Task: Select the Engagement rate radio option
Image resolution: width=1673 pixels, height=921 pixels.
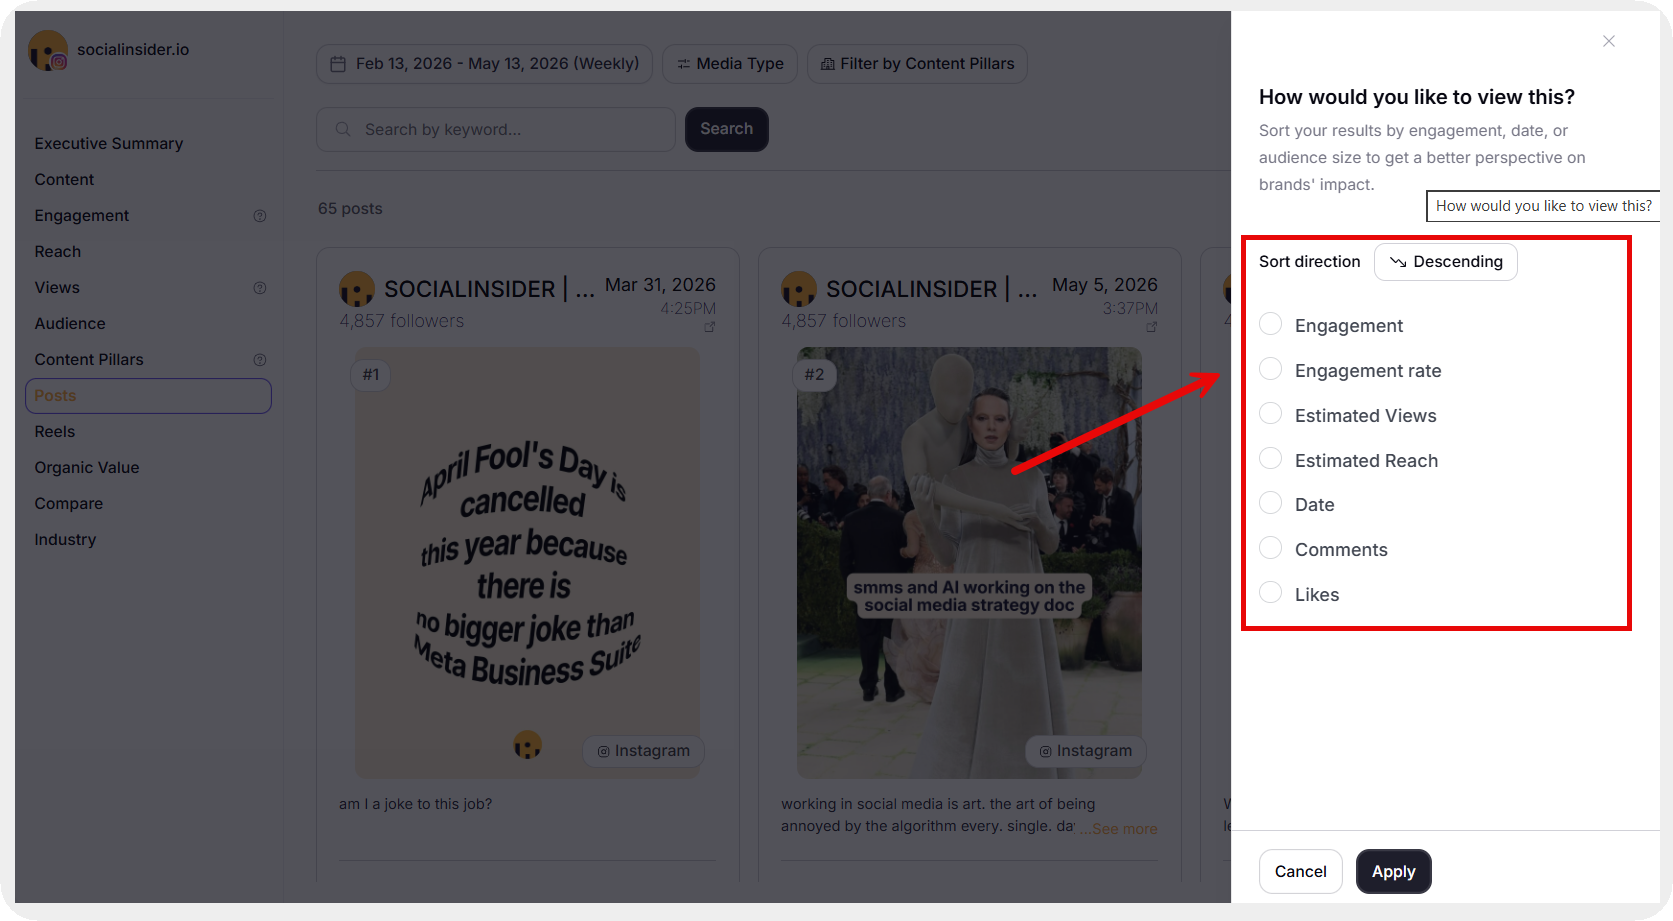Action: coord(1271,369)
